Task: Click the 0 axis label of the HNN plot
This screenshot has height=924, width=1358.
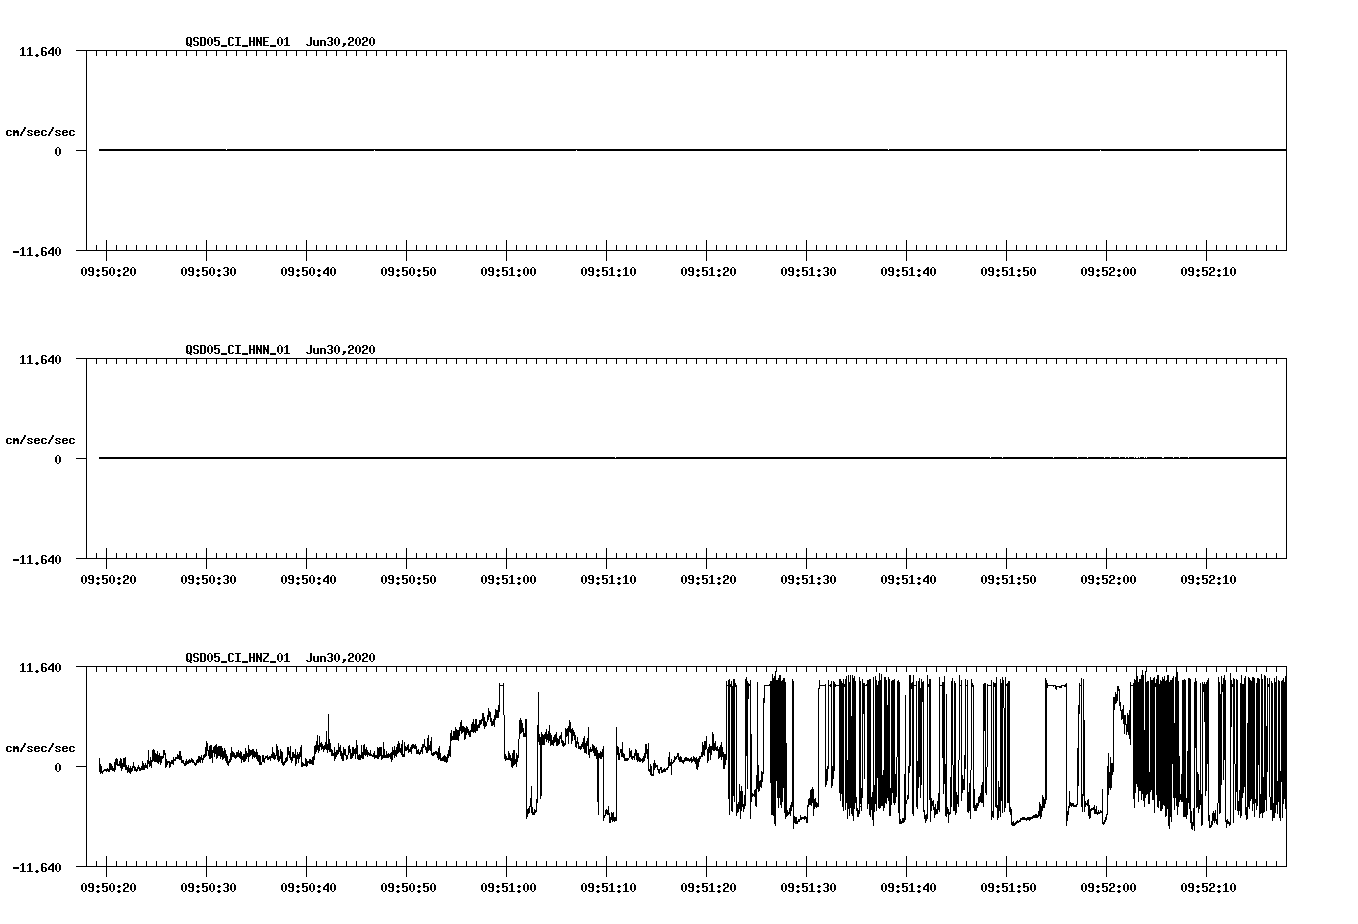Action: (x=58, y=460)
